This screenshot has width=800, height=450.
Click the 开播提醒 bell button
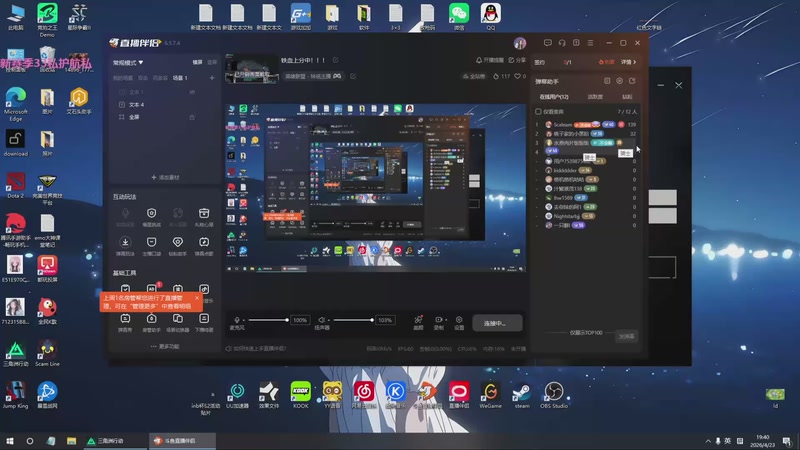(x=489, y=60)
